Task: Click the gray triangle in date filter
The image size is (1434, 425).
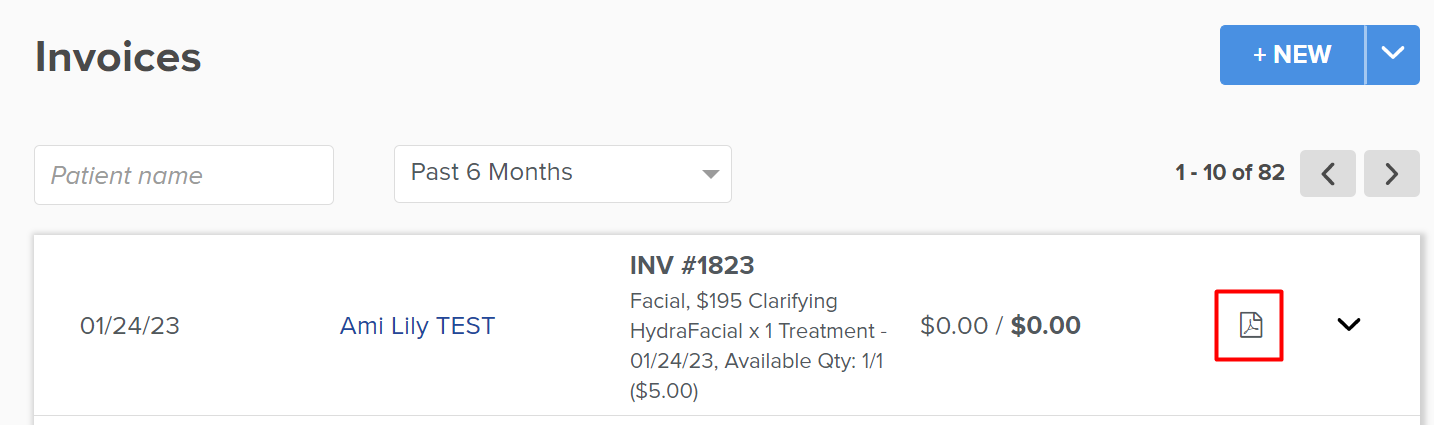Action: [x=710, y=174]
